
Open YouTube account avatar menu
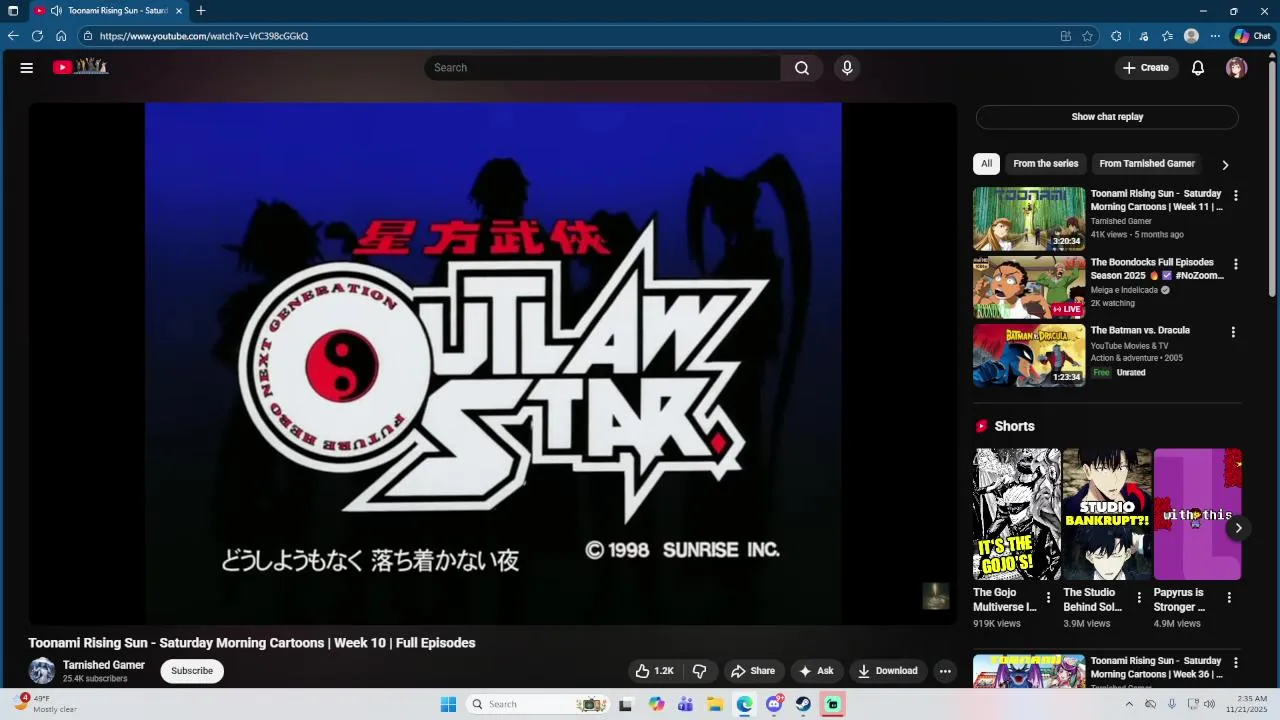point(1237,68)
